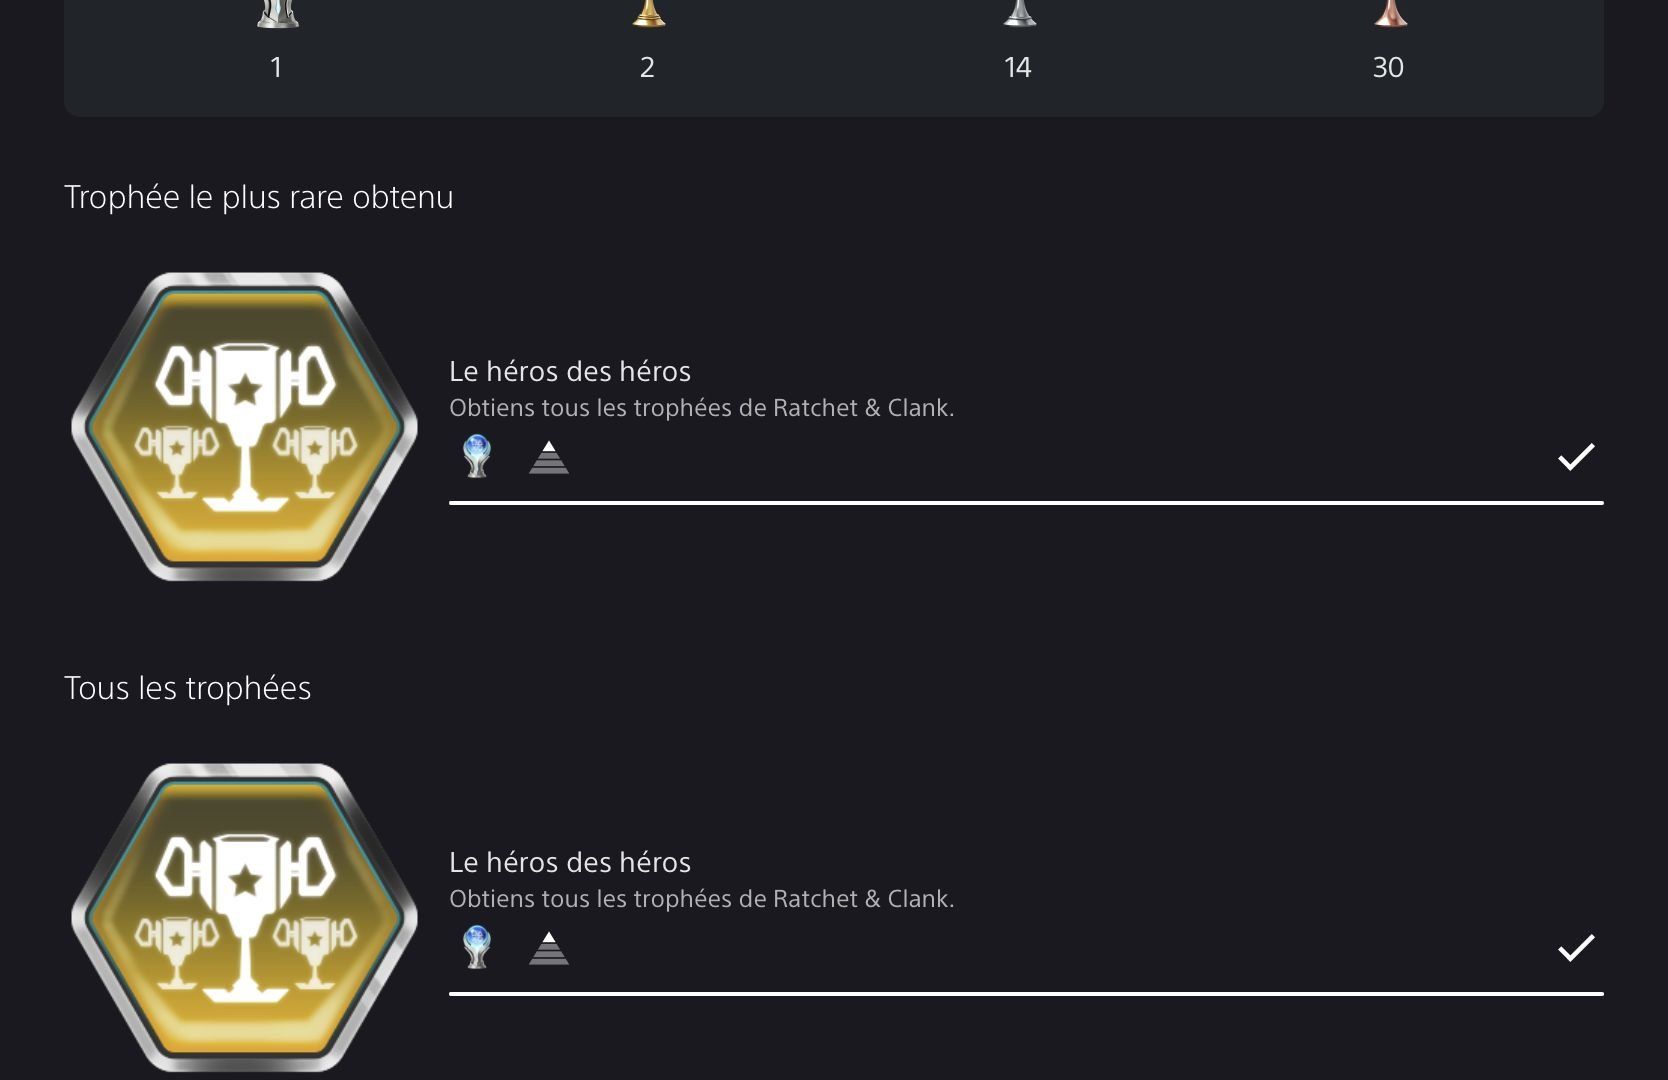Click progress bar under Tous les trophées entry

[x=1026, y=994]
